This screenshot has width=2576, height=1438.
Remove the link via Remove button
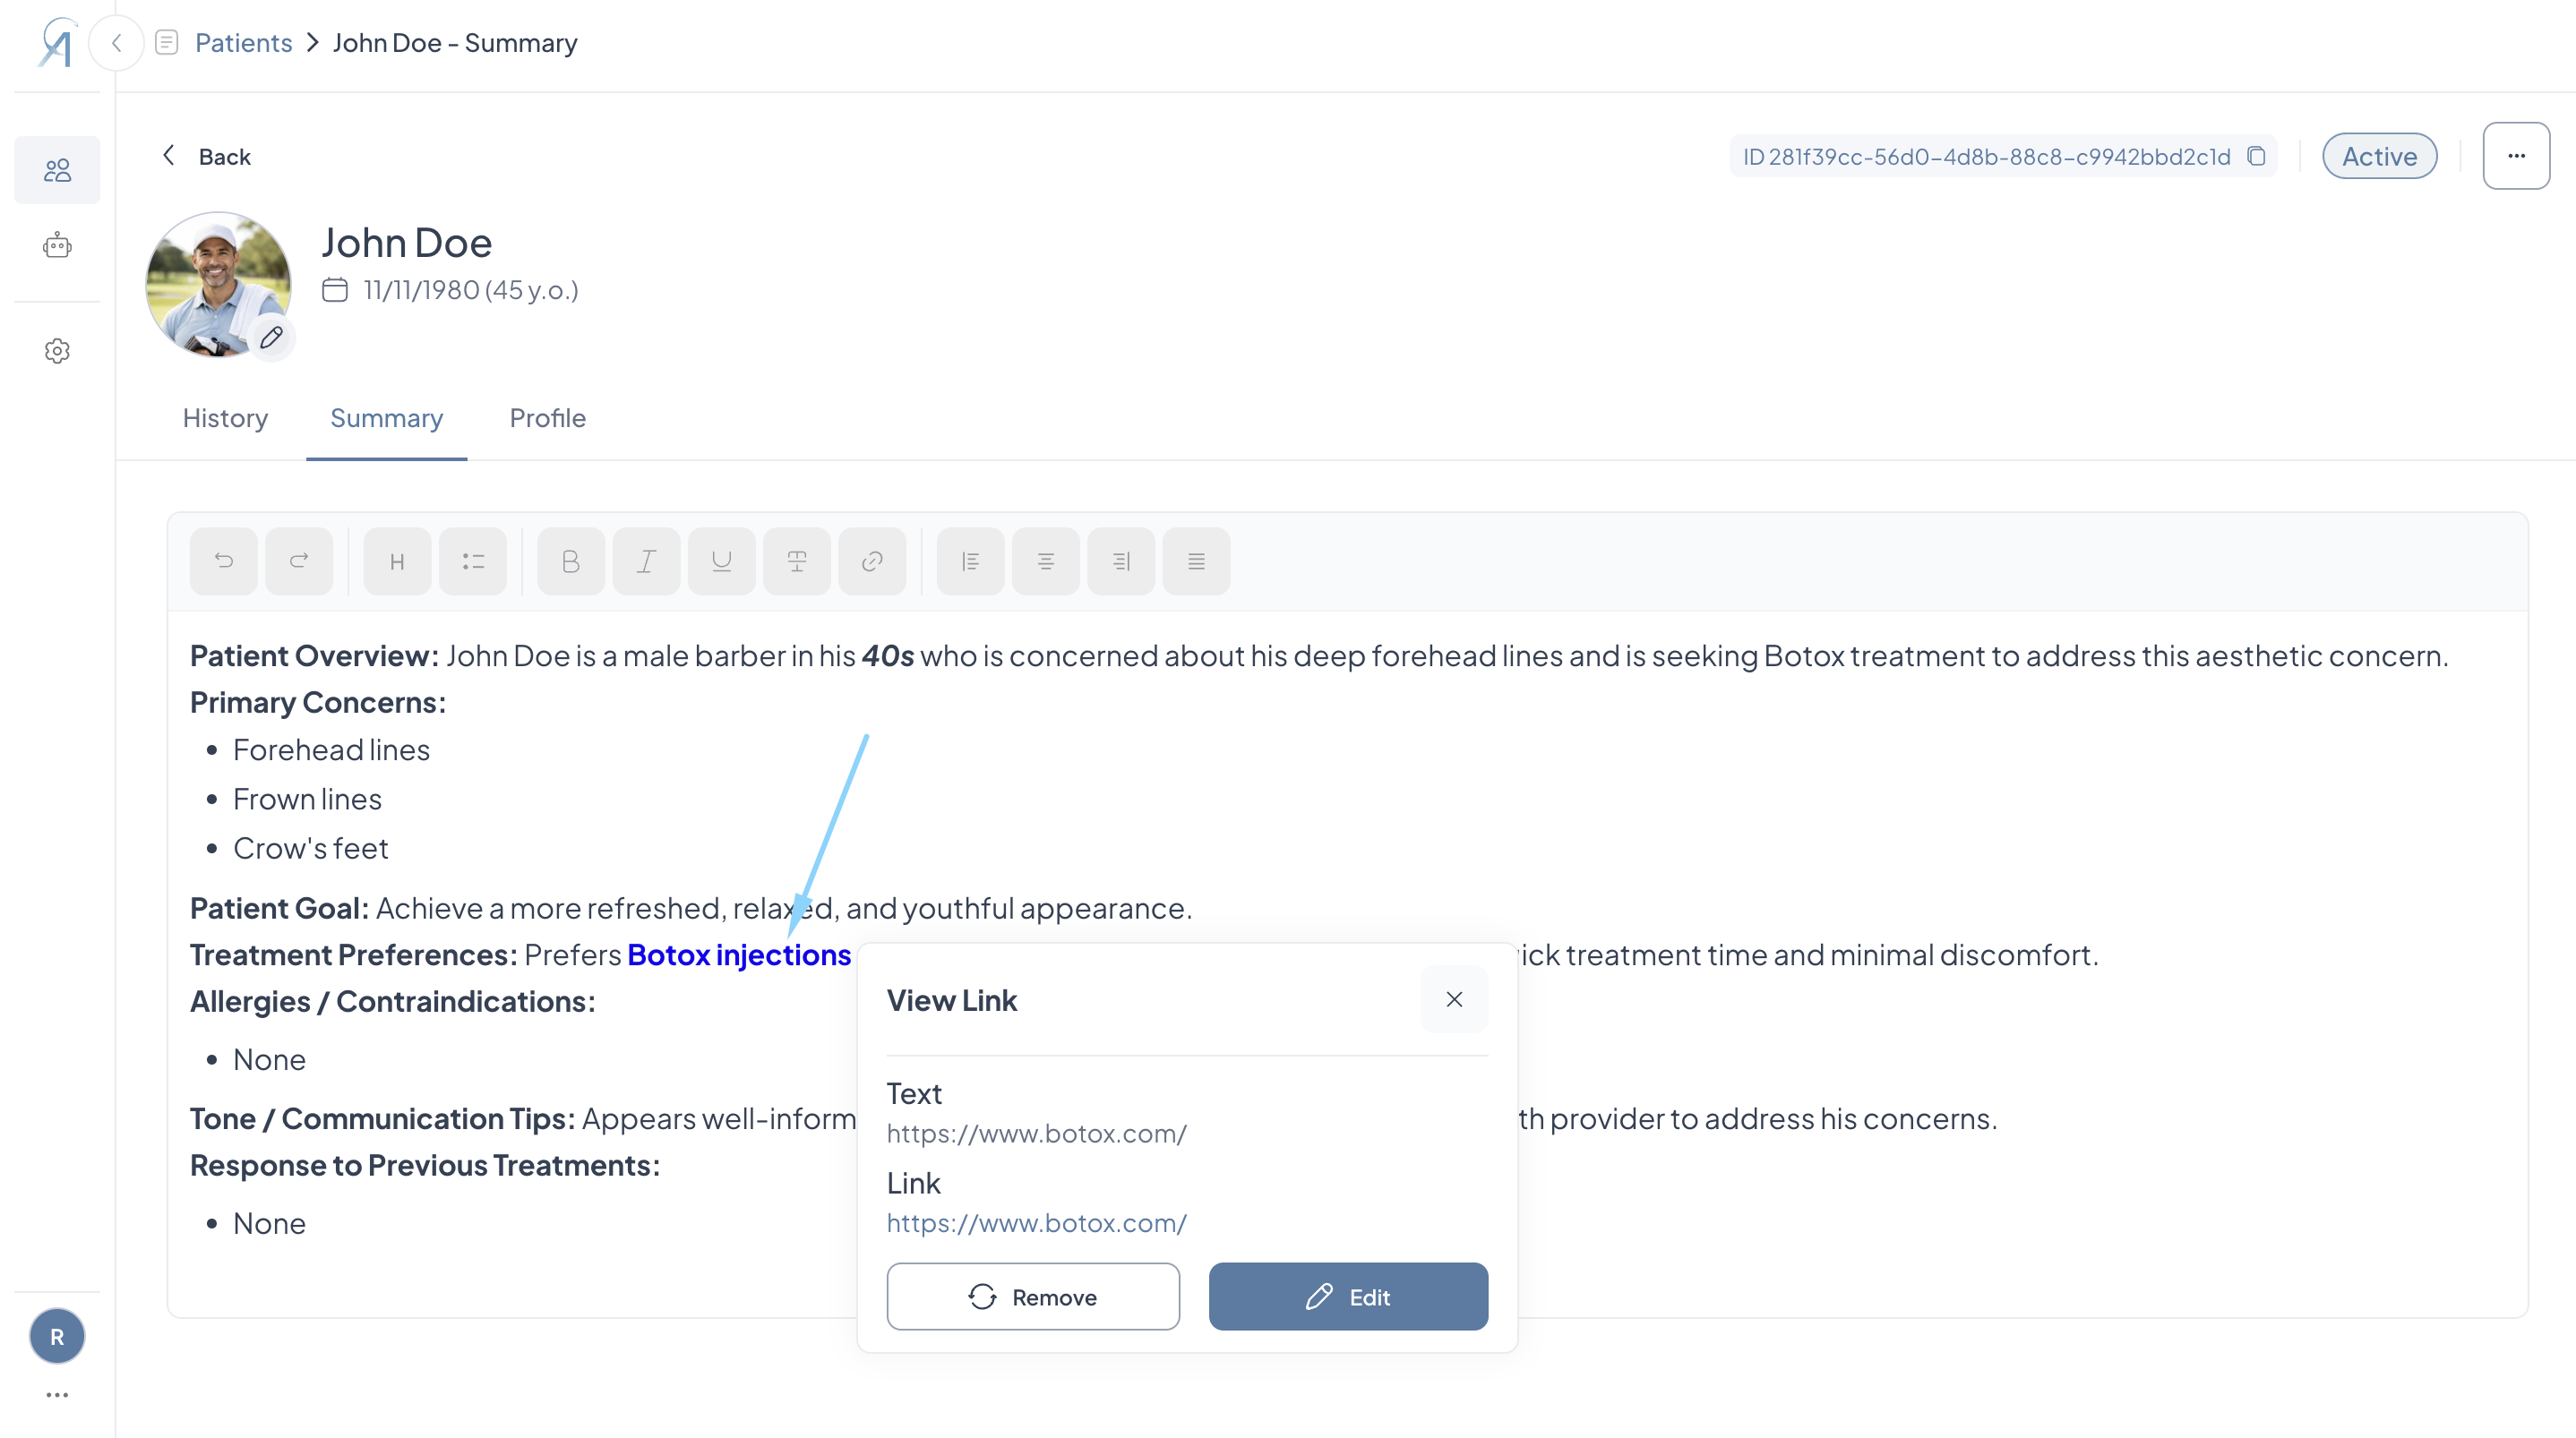point(1032,1297)
